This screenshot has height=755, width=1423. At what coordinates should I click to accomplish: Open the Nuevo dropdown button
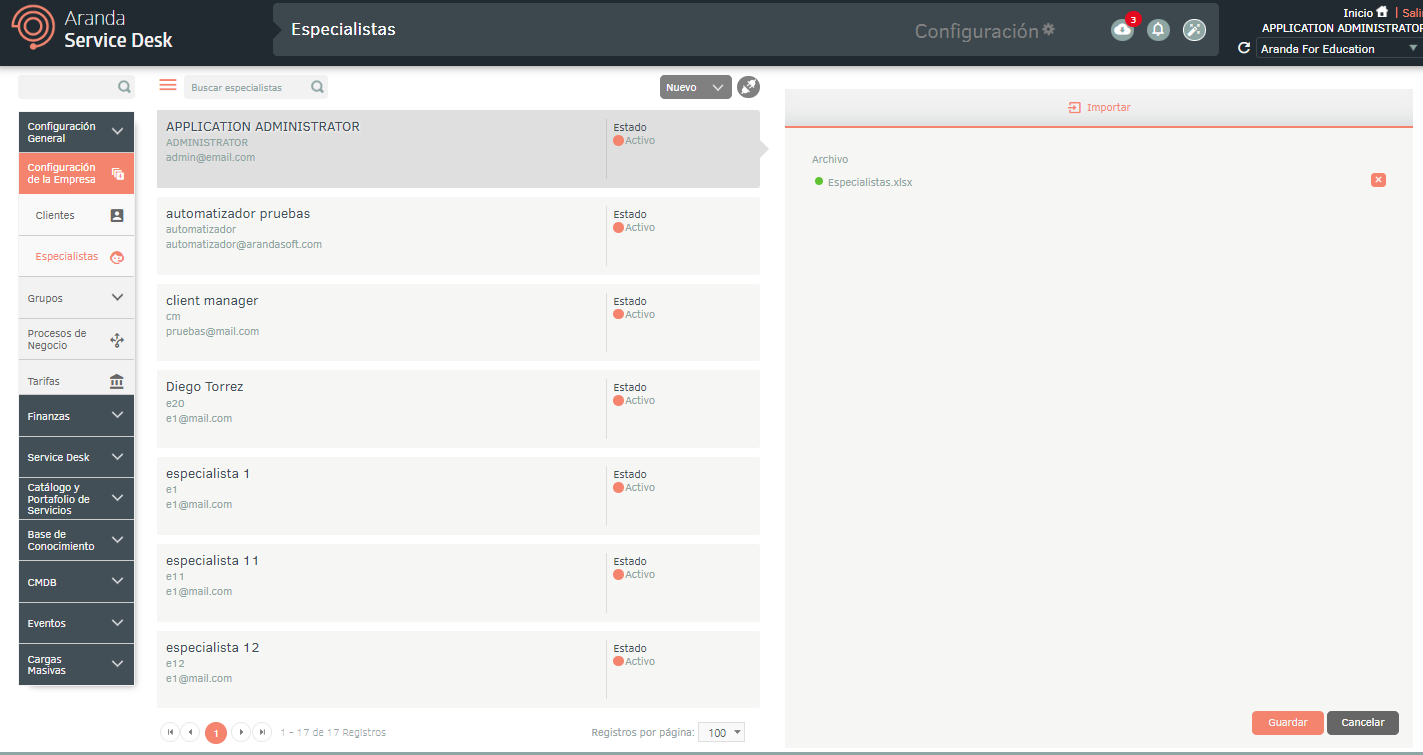pos(695,87)
